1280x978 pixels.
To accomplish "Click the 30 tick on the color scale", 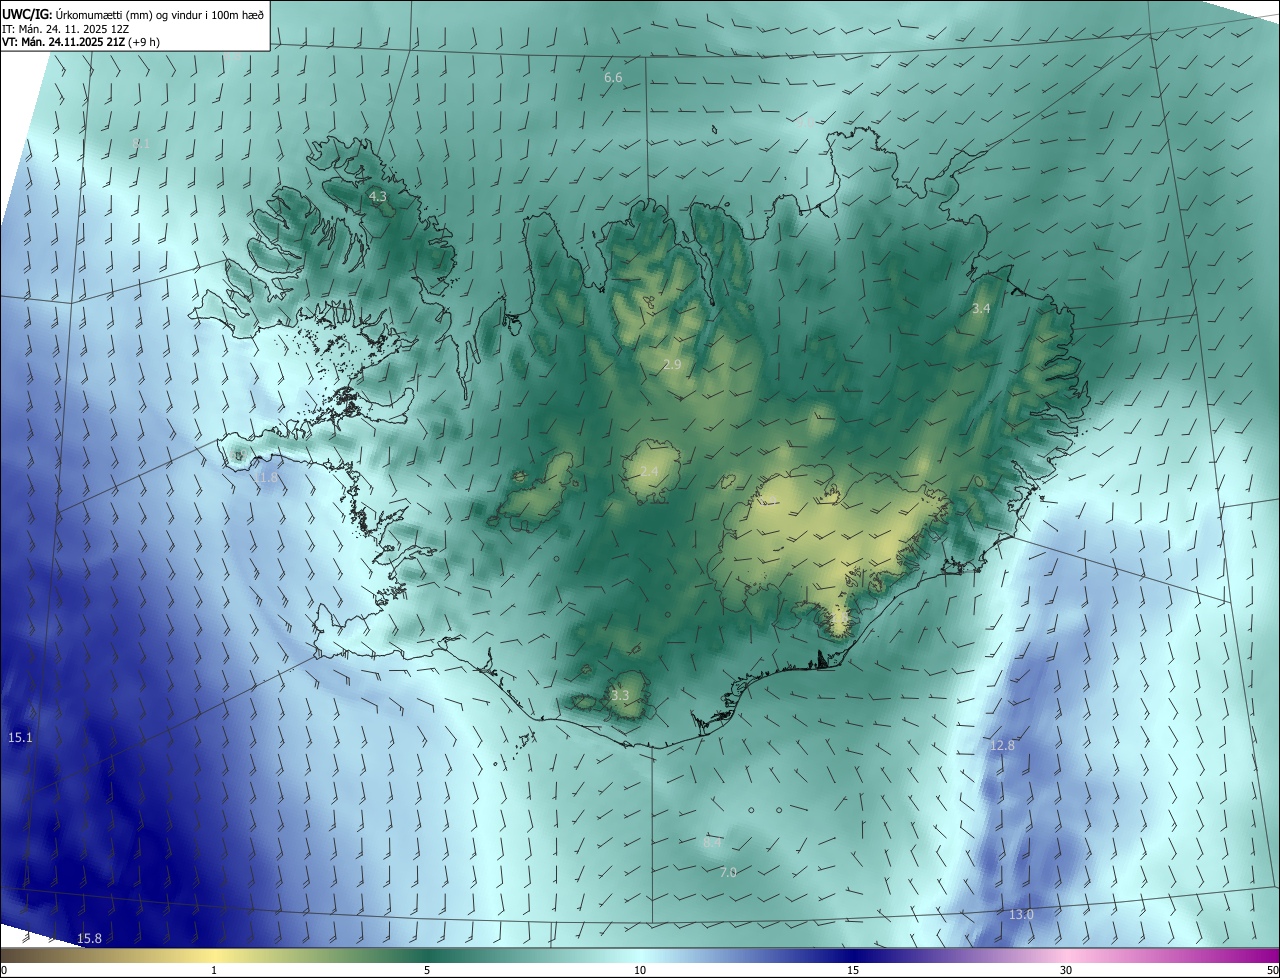I will [x=1066, y=970].
